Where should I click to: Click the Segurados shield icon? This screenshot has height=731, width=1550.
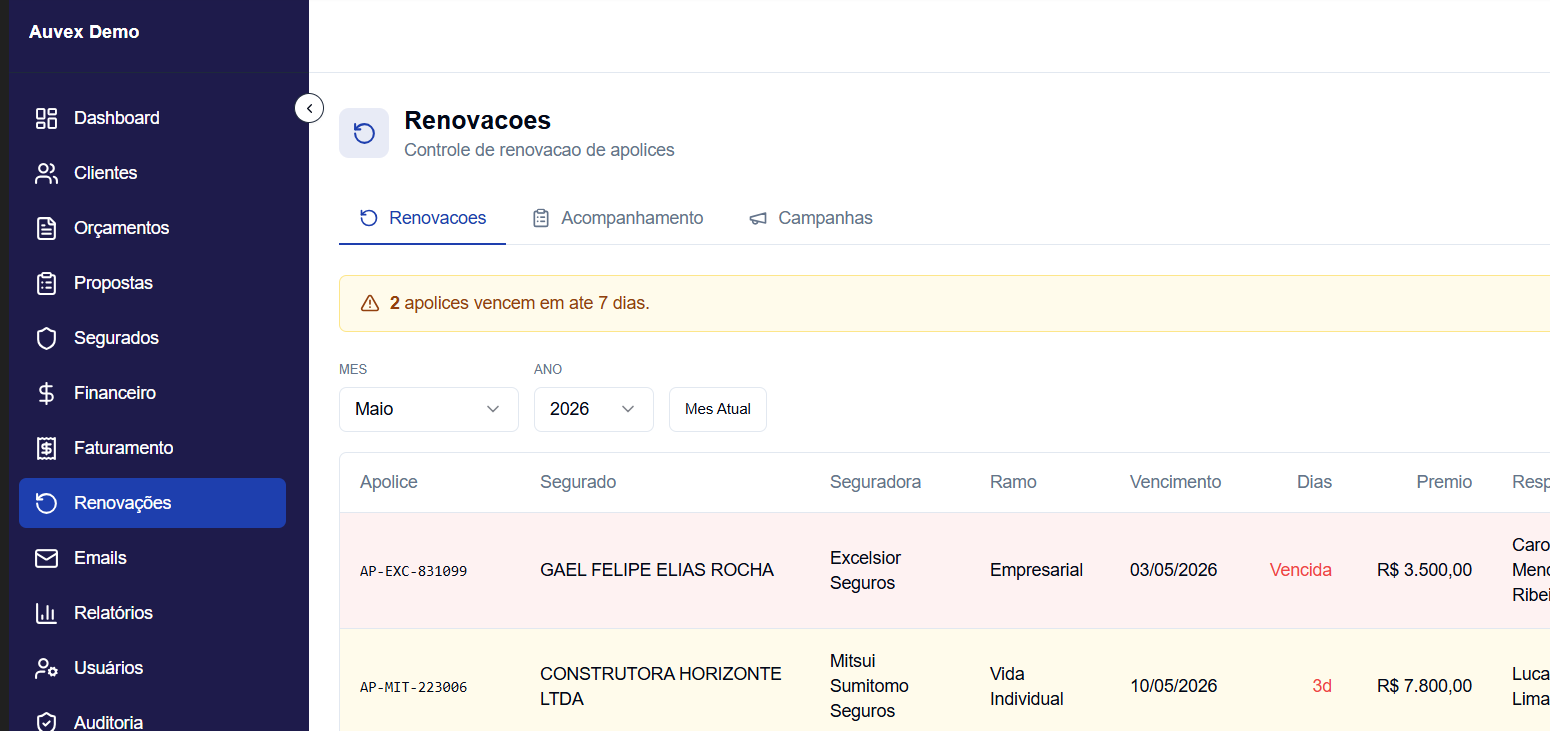[46, 338]
